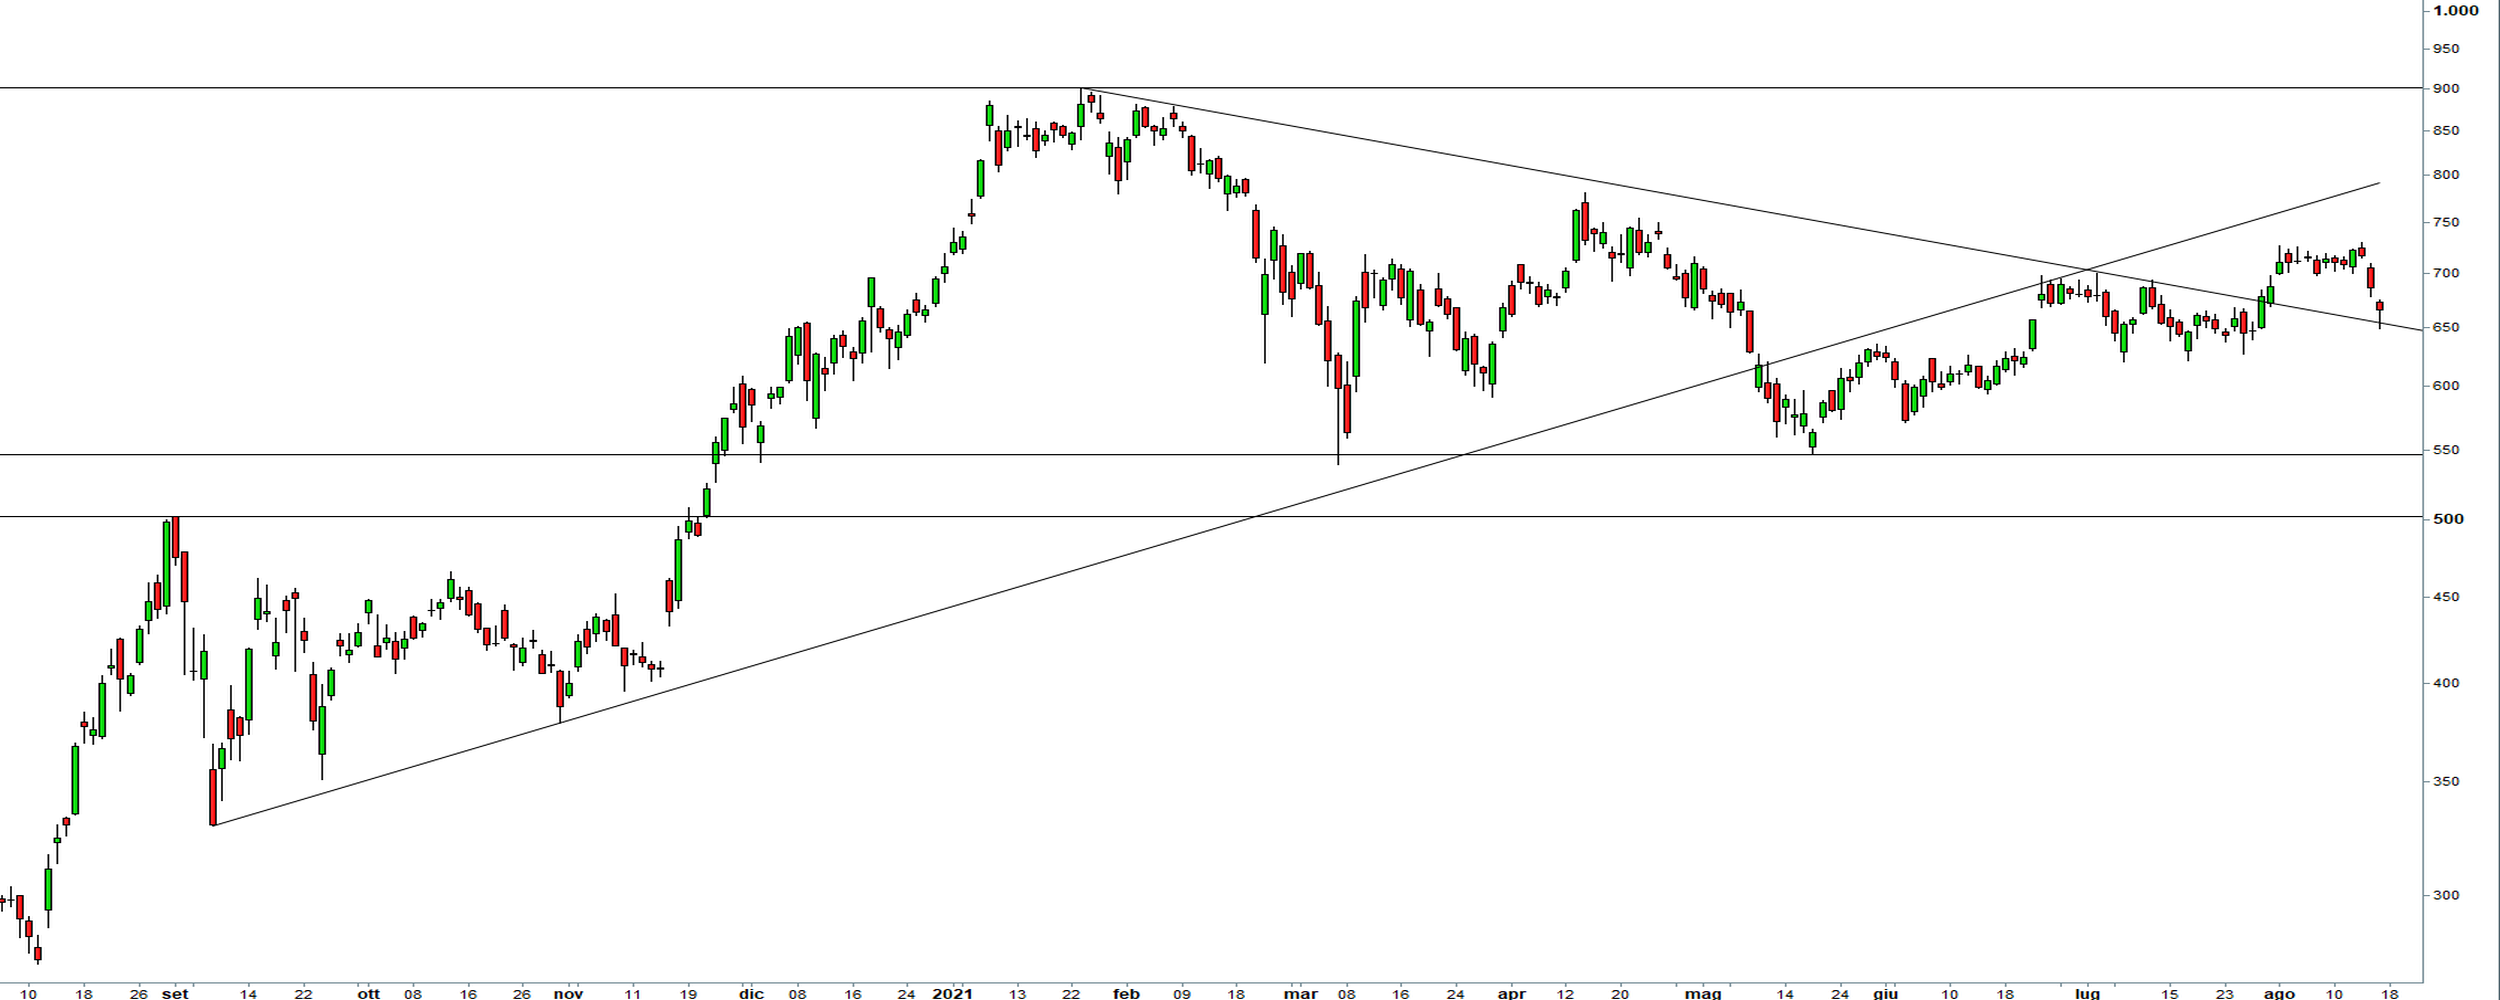Screen dimensions: 2500x1000
Task: Click the 'ago' month label
Action: 2279,993
